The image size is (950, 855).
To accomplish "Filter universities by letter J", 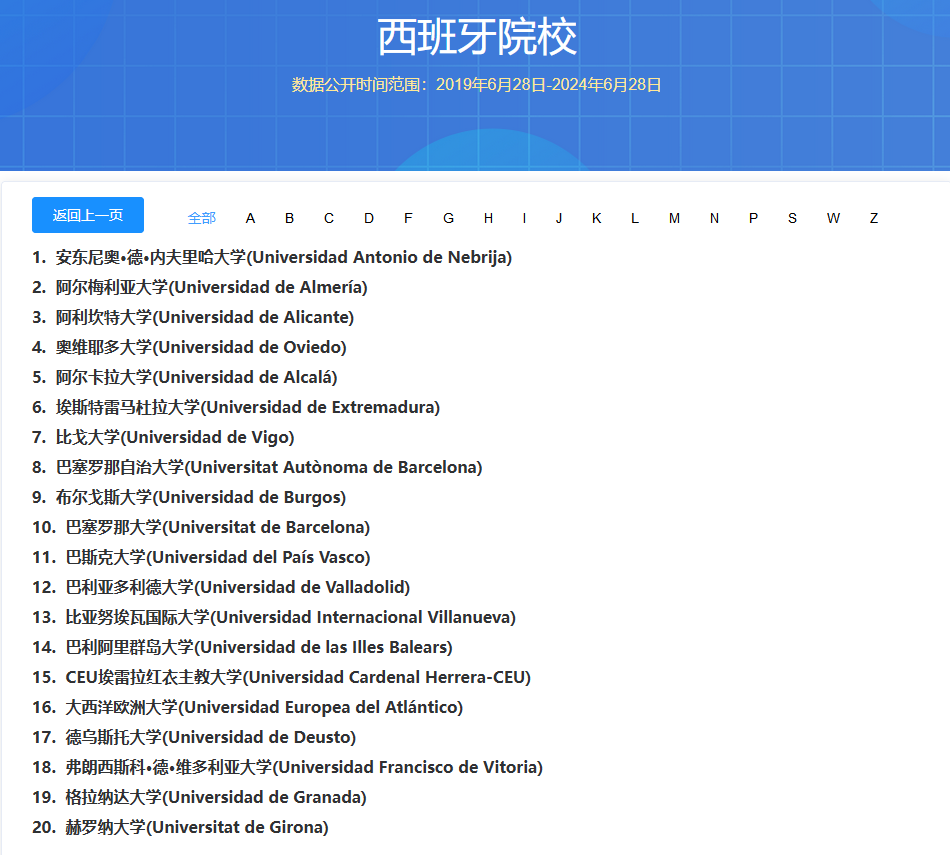I will [x=559, y=218].
